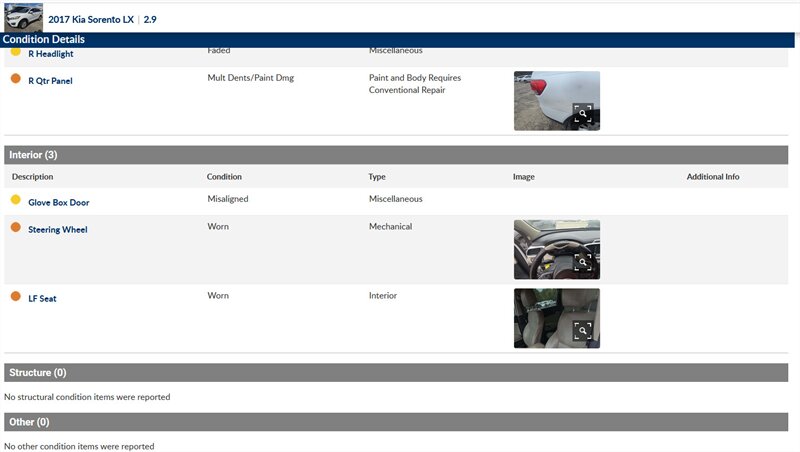Select the orange severity dot beside LF Seat
Image resolution: width=800 pixels, height=452 pixels.
coord(15,297)
